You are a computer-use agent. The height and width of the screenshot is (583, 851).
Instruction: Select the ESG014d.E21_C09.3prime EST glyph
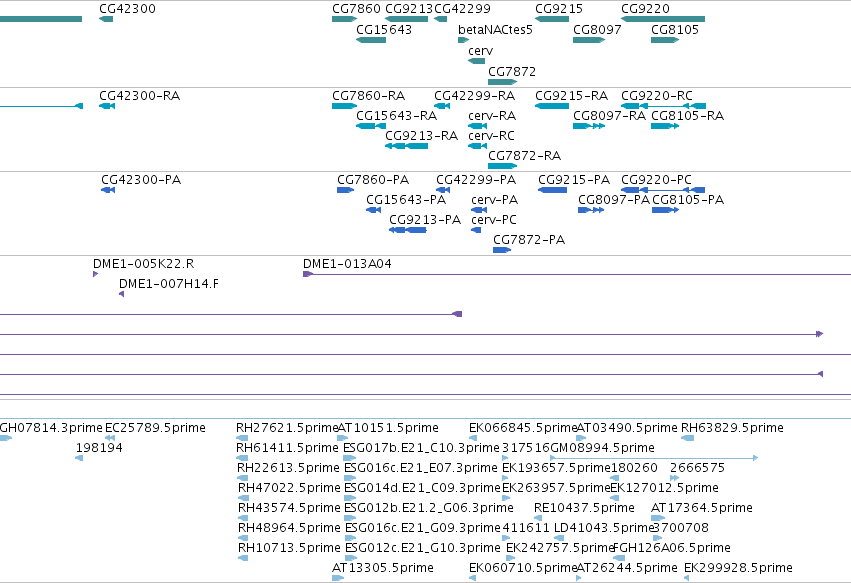350,498
